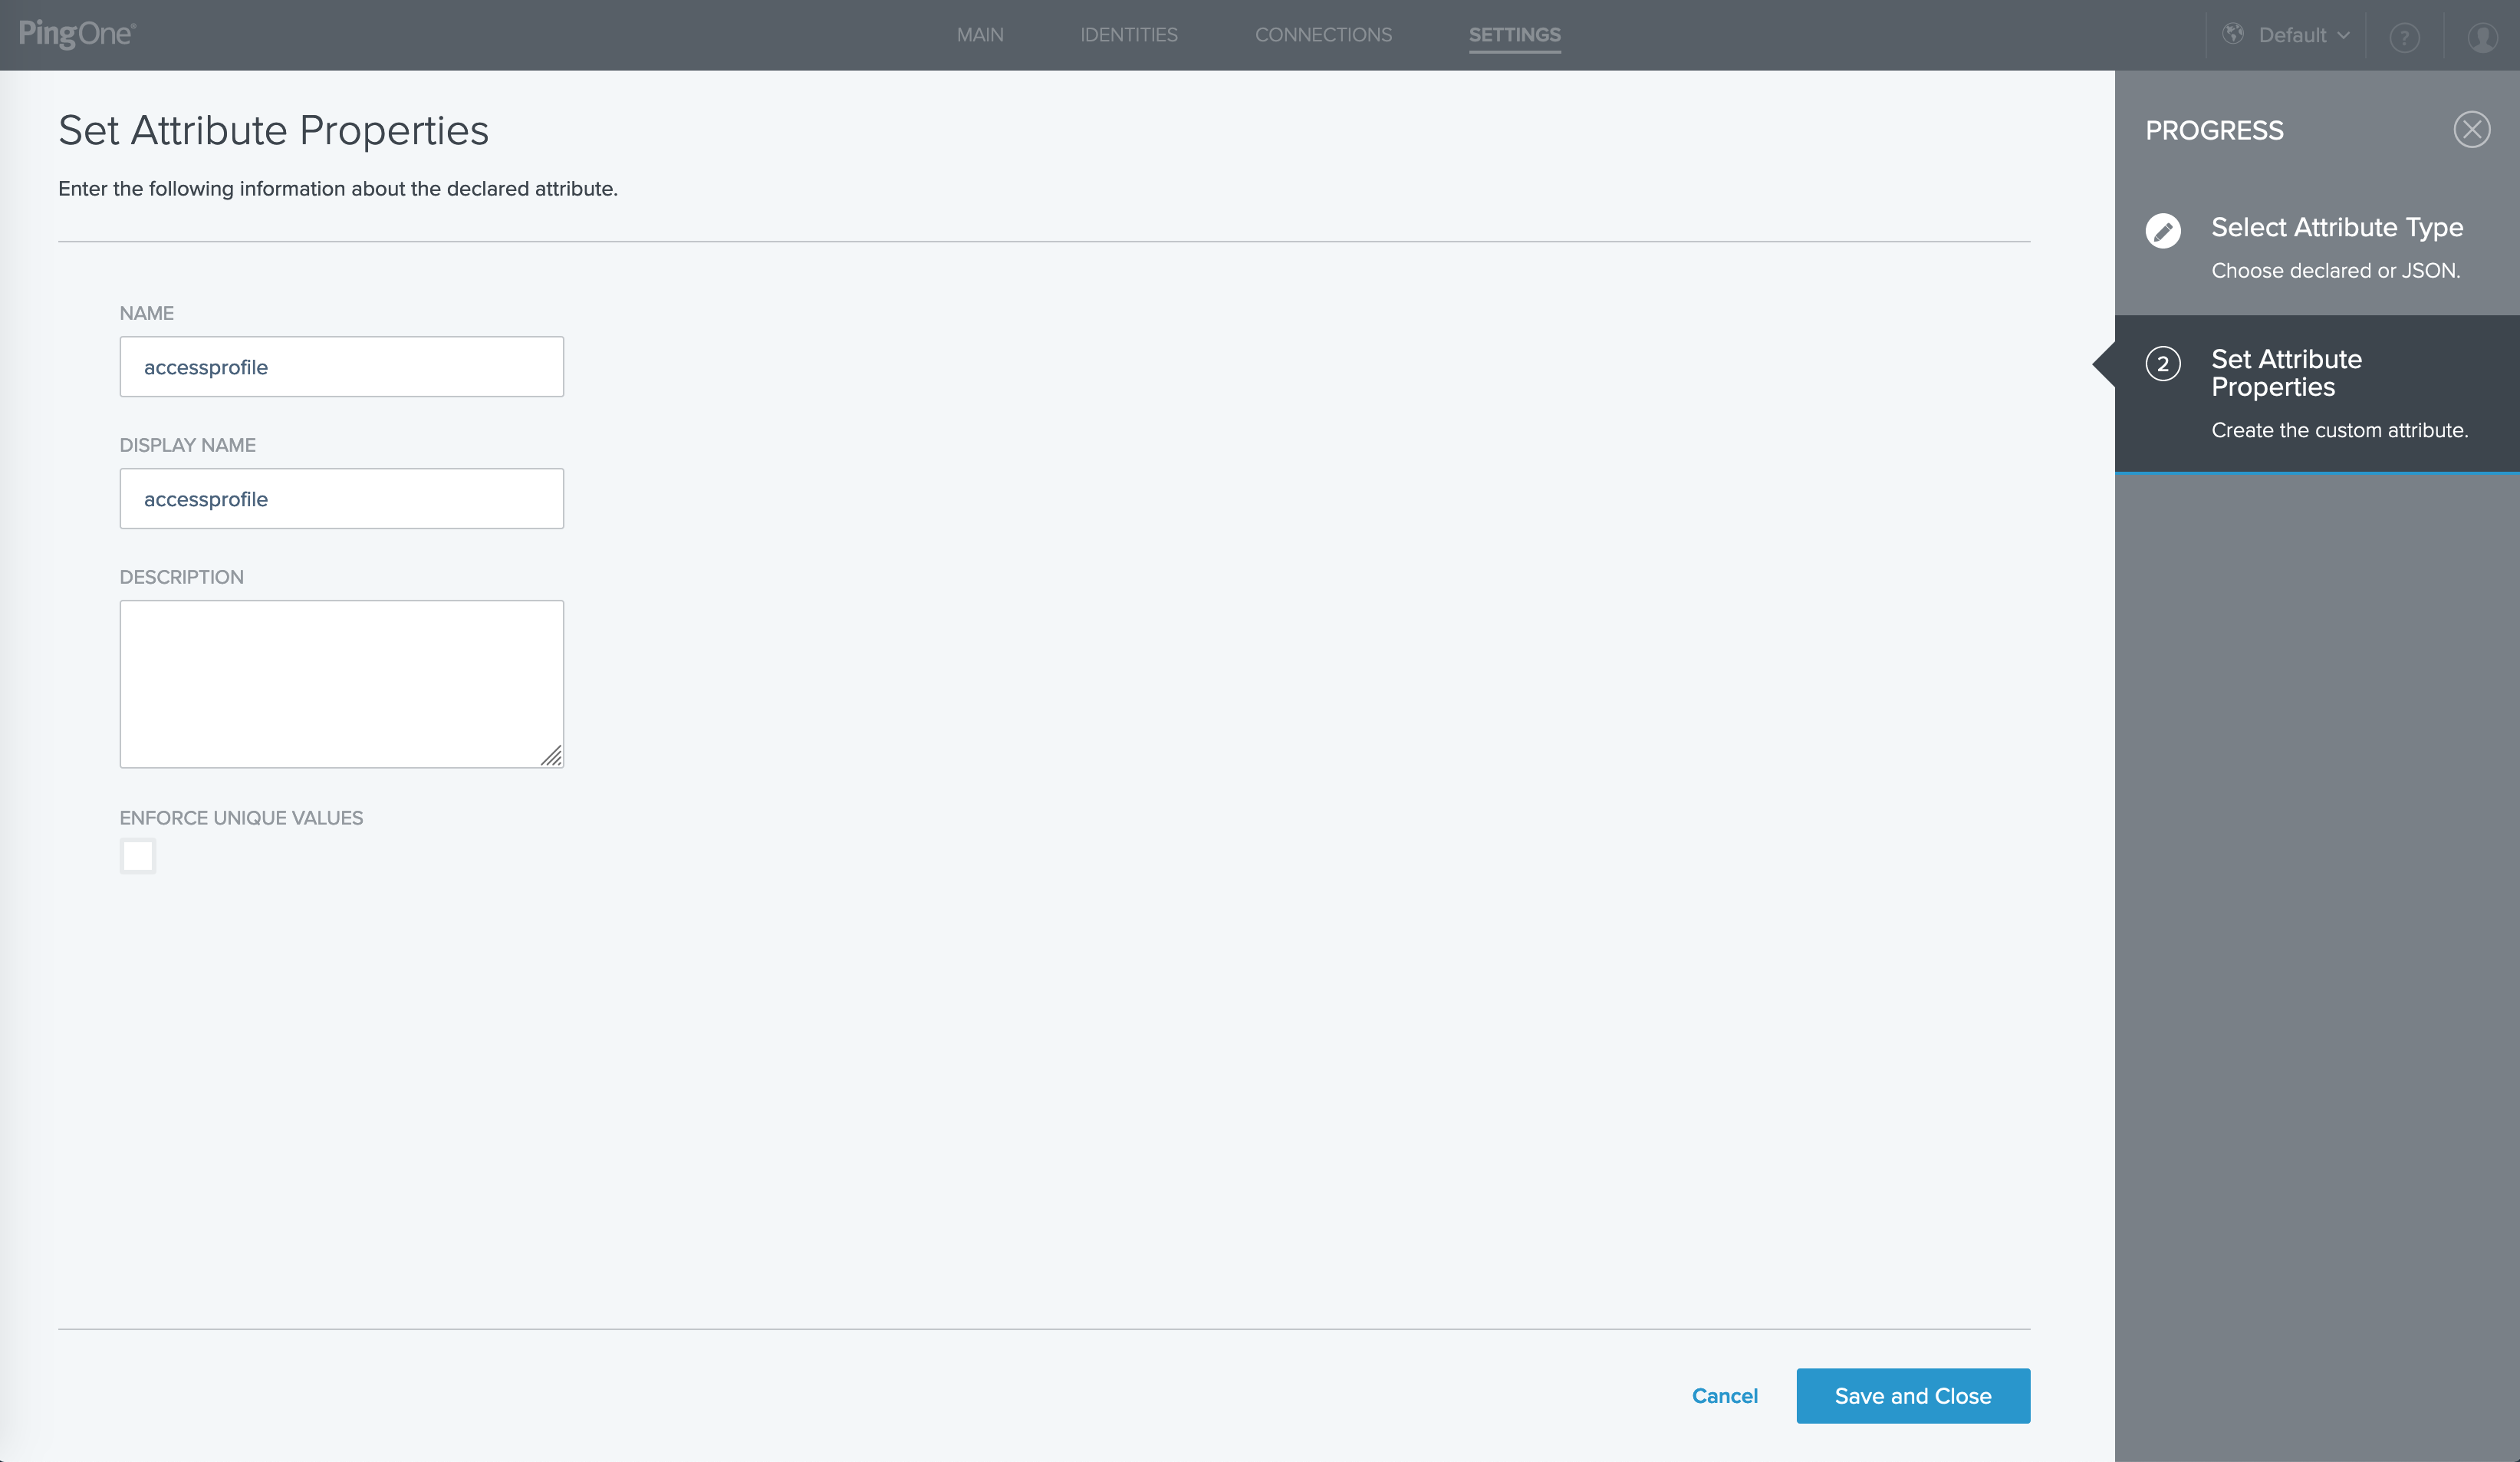The width and height of the screenshot is (2520, 1462).
Task: Click the circled 2 step indicator icon
Action: (x=2162, y=364)
